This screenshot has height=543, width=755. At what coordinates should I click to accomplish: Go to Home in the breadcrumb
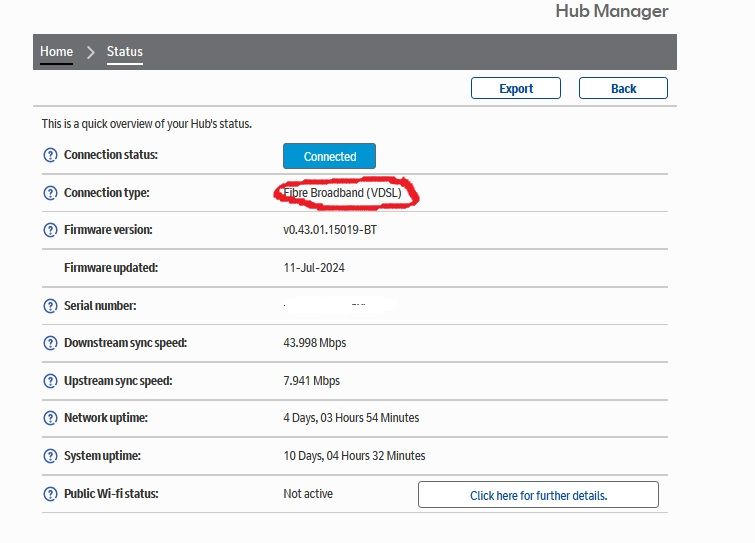pos(56,52)
